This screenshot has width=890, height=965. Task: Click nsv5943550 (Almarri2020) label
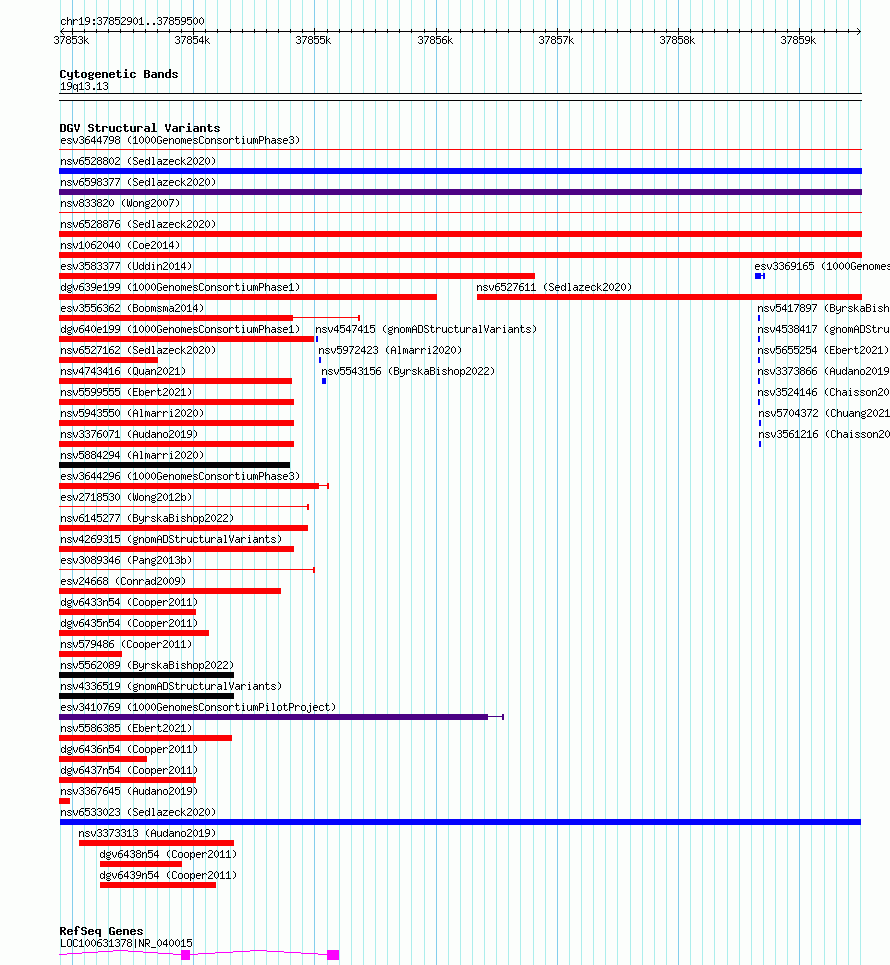132,412
